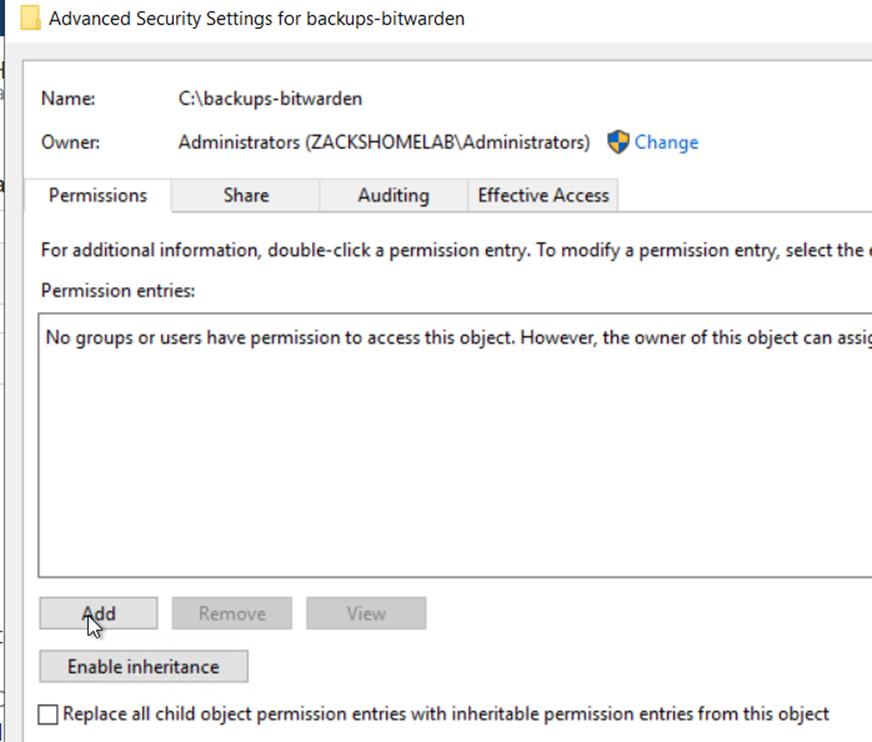The image size is (872, 742).
Task: Click the View button
Action: [x=366, y=614]
